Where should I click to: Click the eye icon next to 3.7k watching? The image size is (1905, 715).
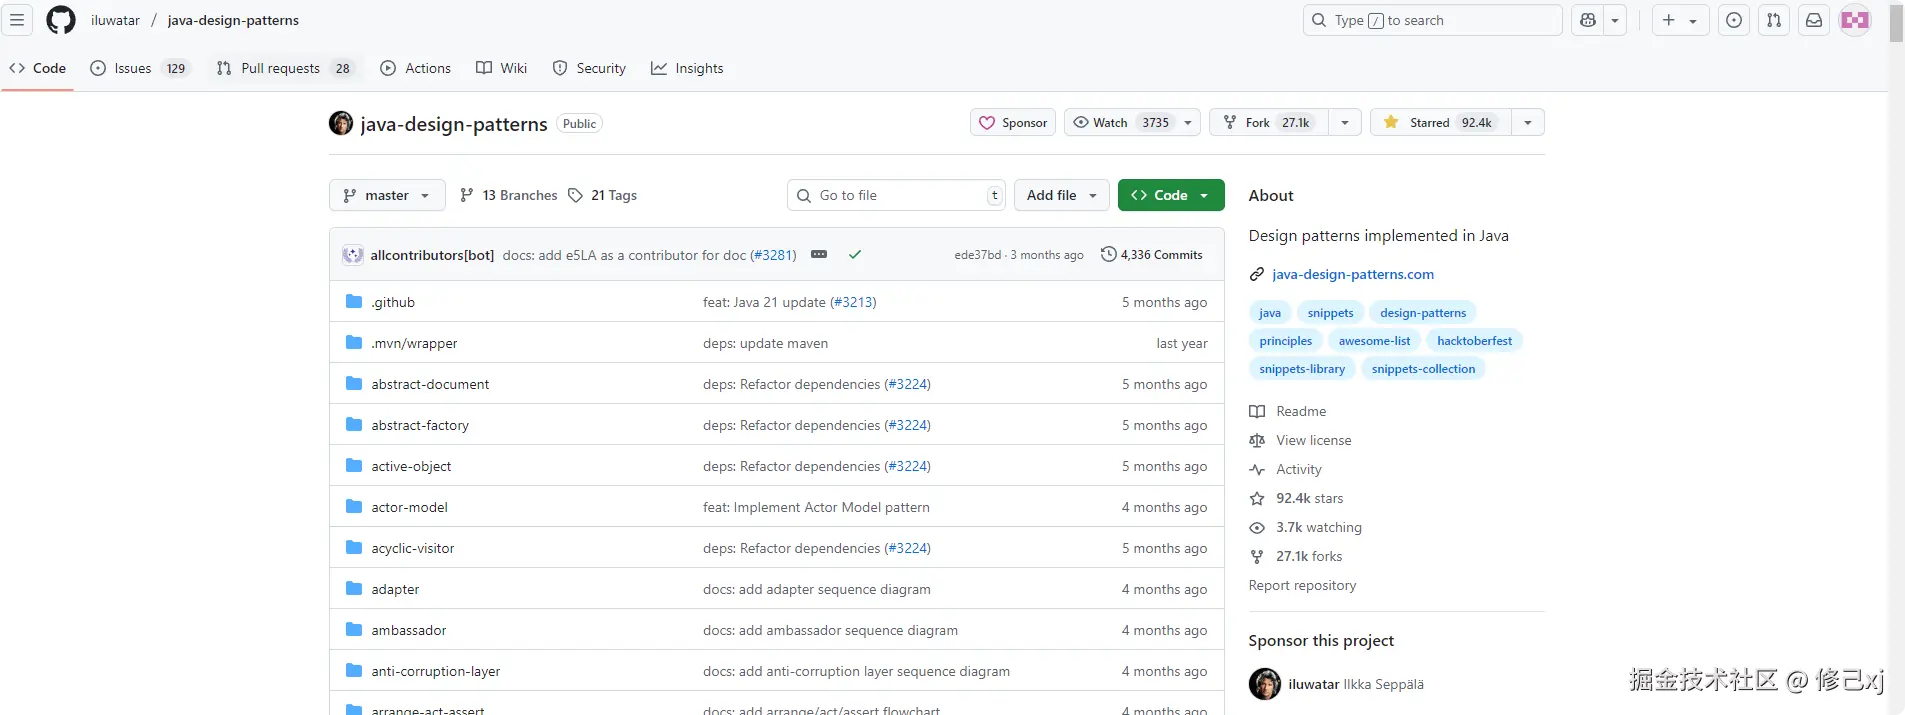pos(1257,527)
